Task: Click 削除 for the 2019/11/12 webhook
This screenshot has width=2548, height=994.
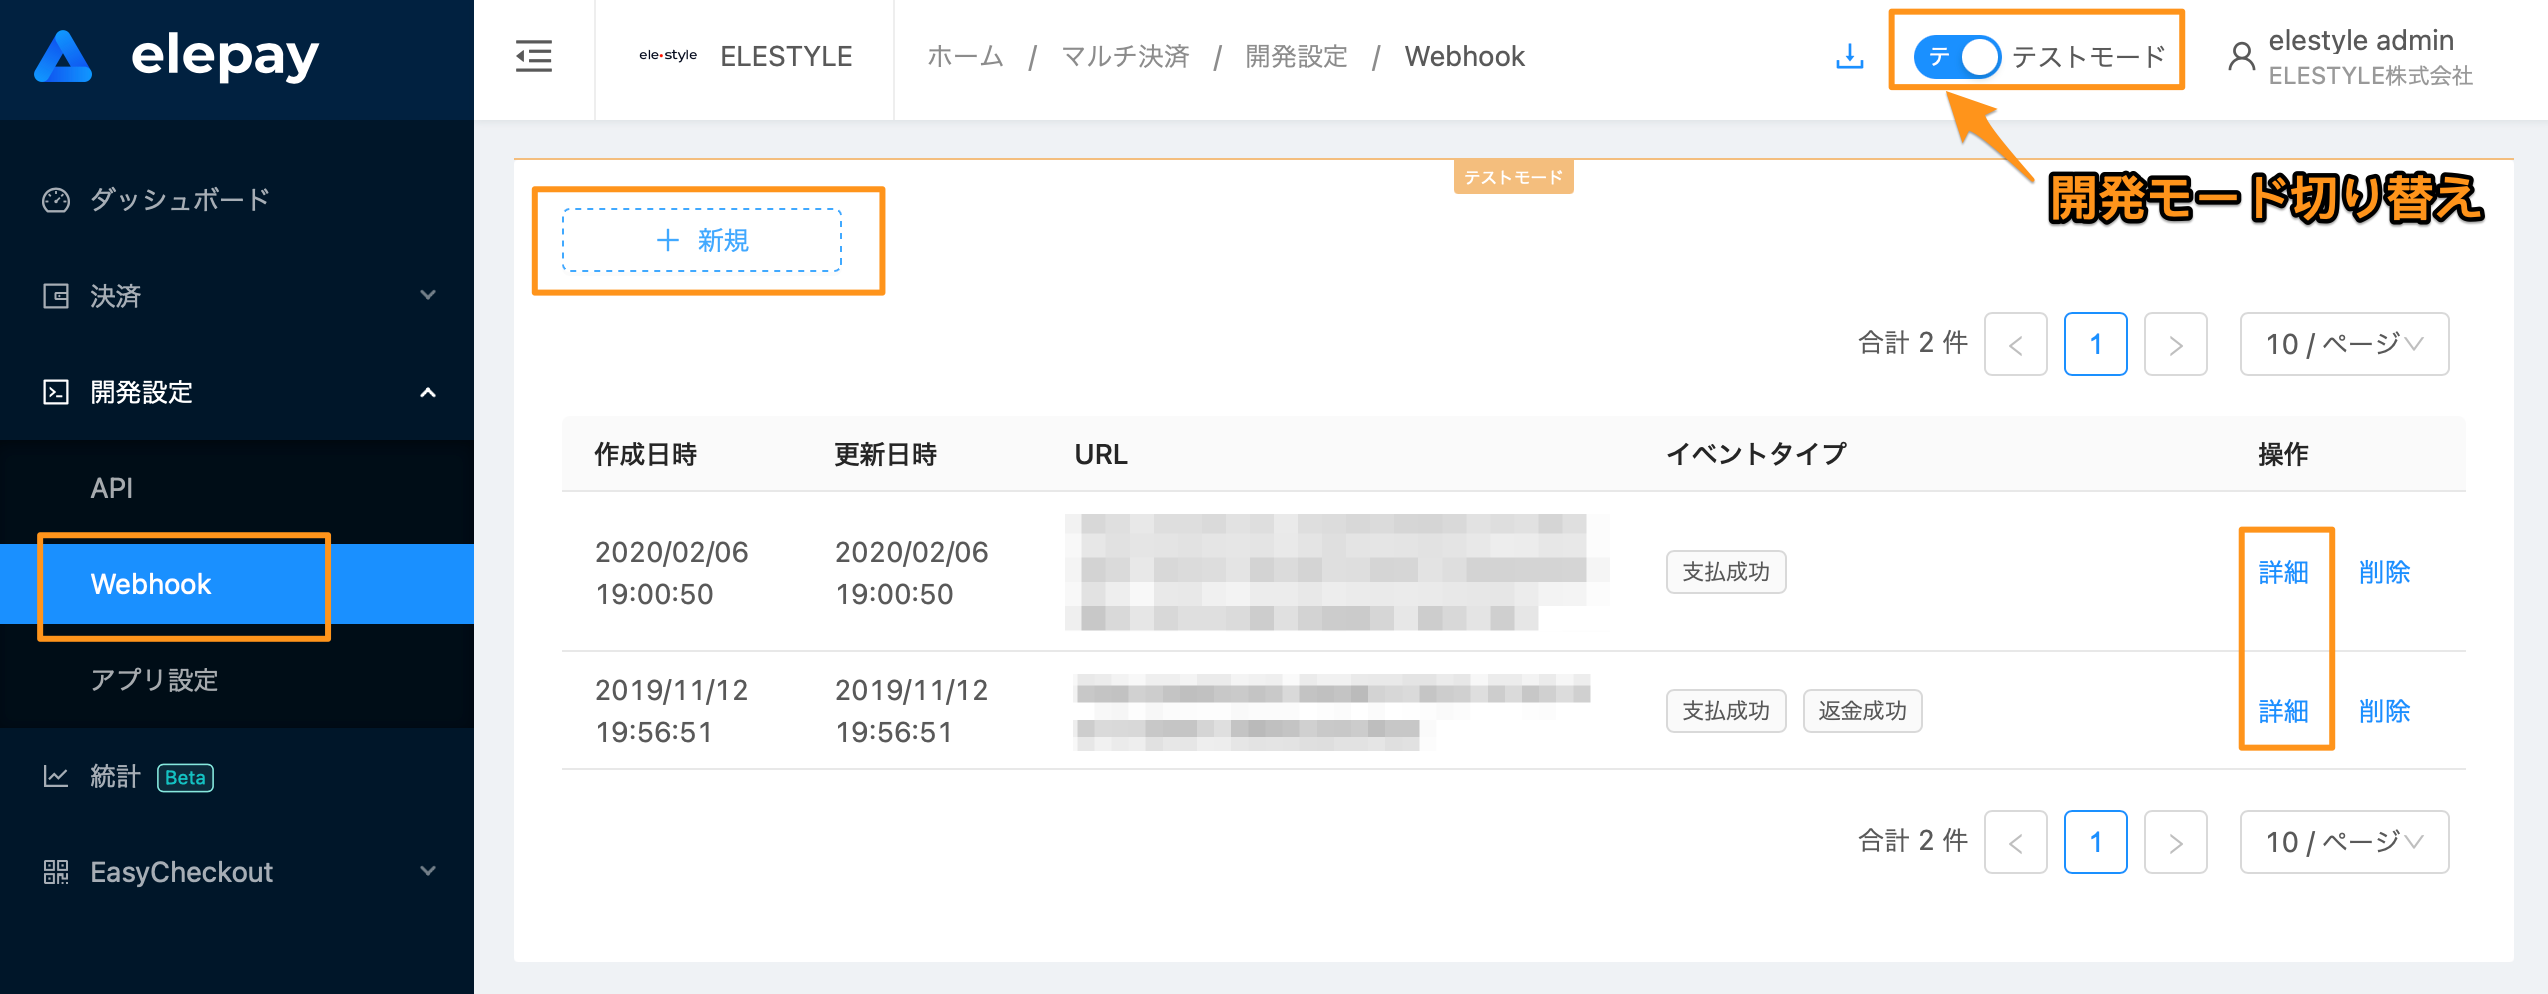Action: [x=2384, y=711]
